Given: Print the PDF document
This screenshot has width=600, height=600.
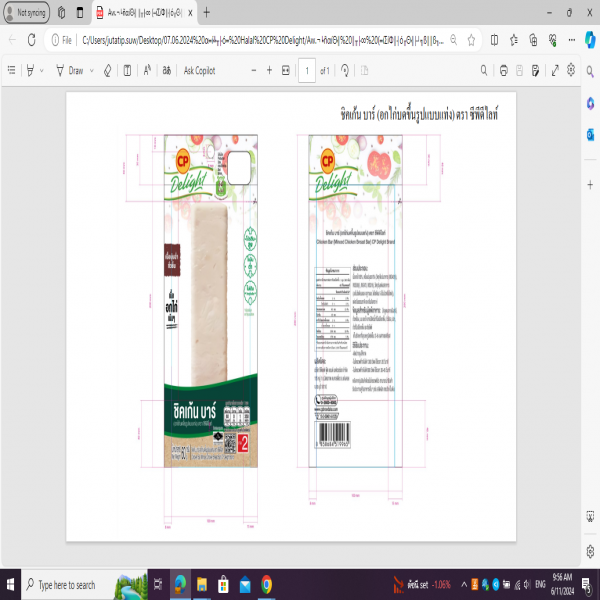Looking at the screenshot, I should (x=503, y=71).
